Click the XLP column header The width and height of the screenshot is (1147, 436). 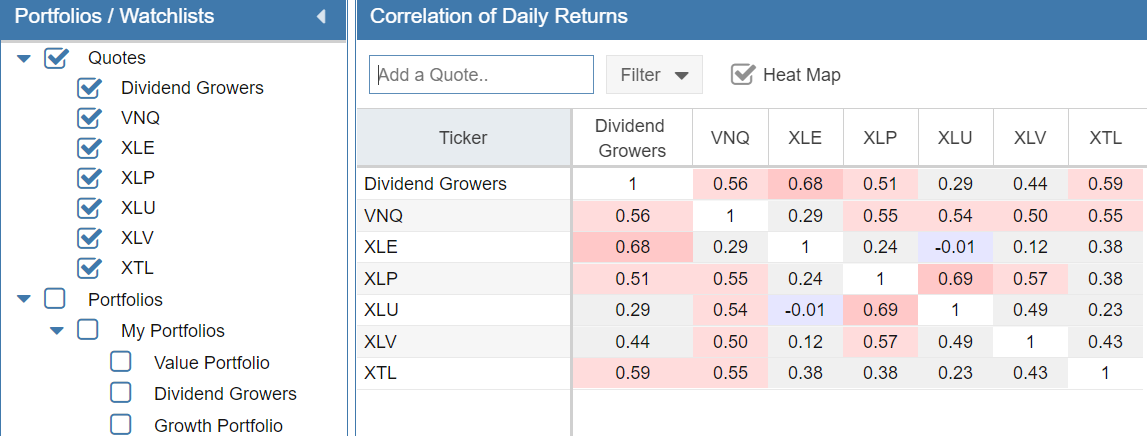click(880, 138)
